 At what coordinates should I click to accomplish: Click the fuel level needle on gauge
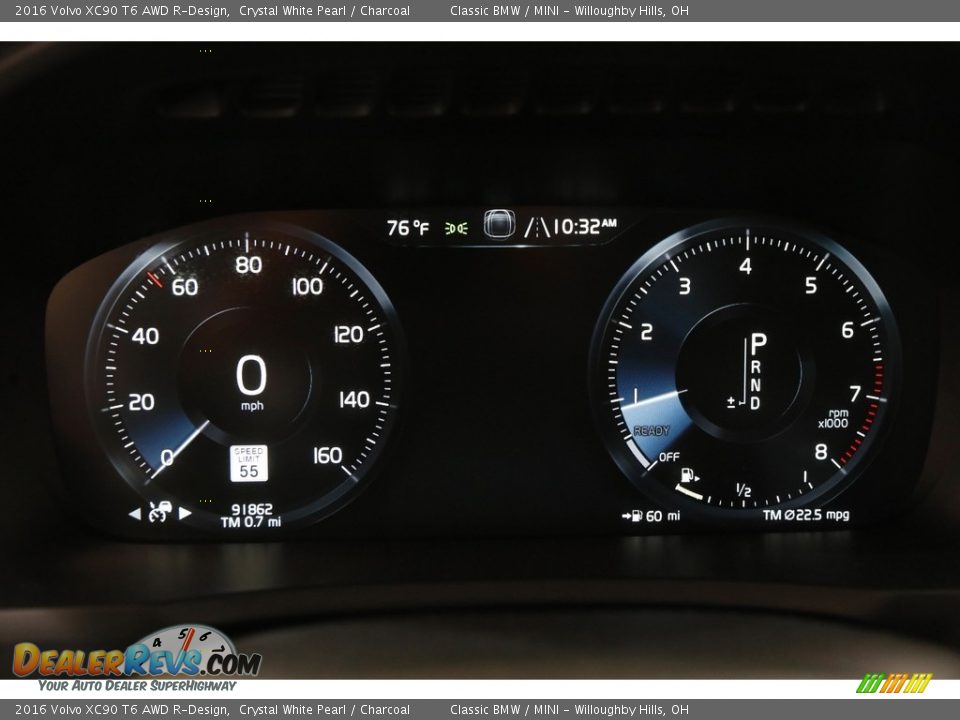(x=689, y=492)
